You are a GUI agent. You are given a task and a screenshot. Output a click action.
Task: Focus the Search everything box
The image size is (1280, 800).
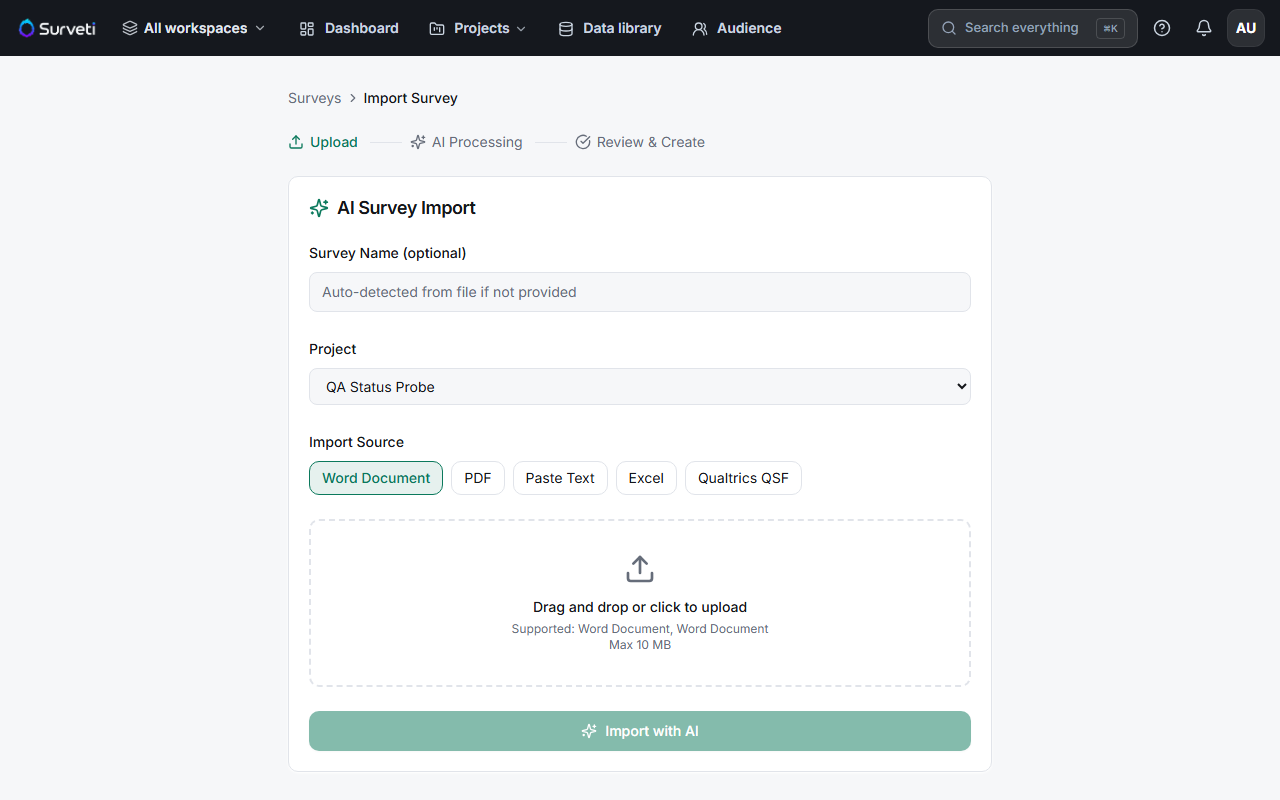click(1033, 28)
